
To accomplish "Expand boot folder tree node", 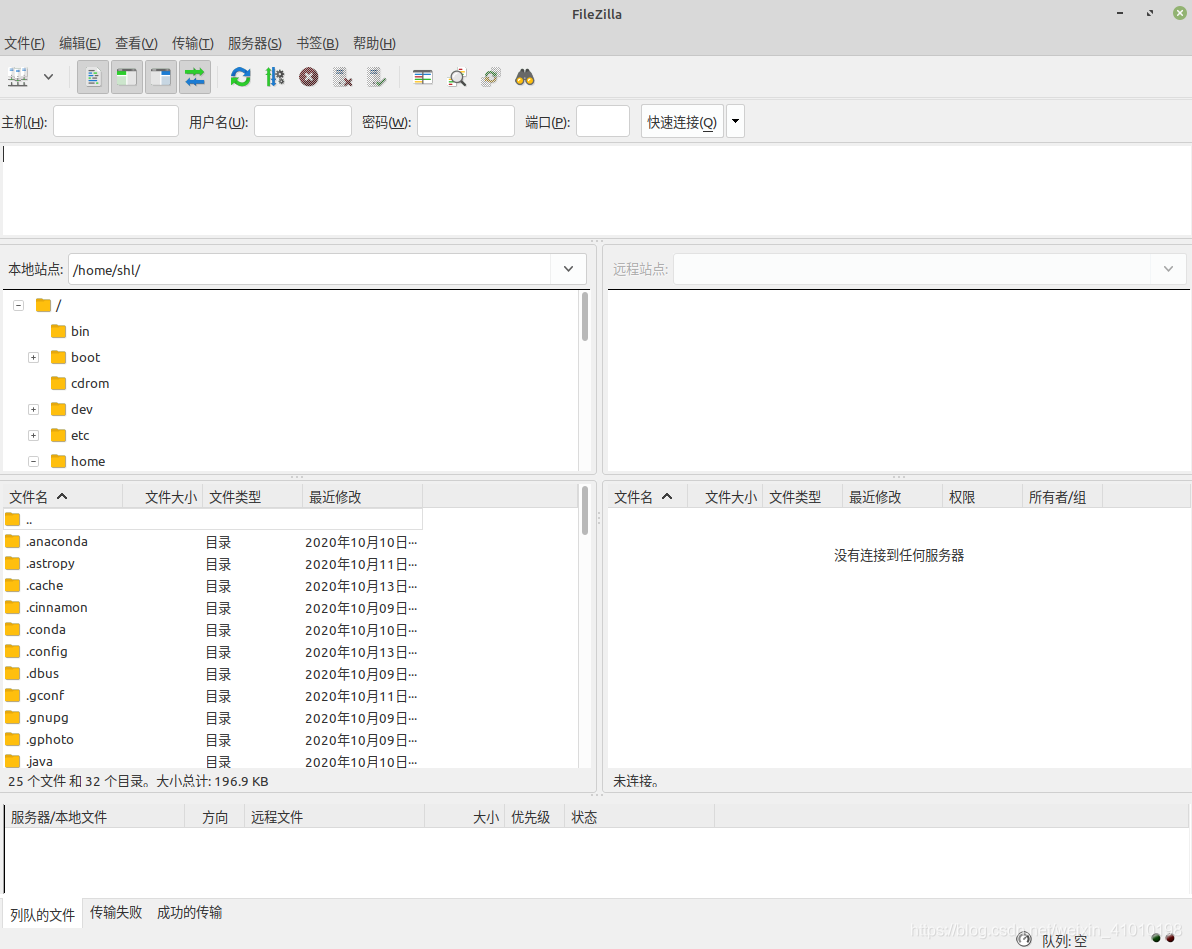I will point(33,357).
